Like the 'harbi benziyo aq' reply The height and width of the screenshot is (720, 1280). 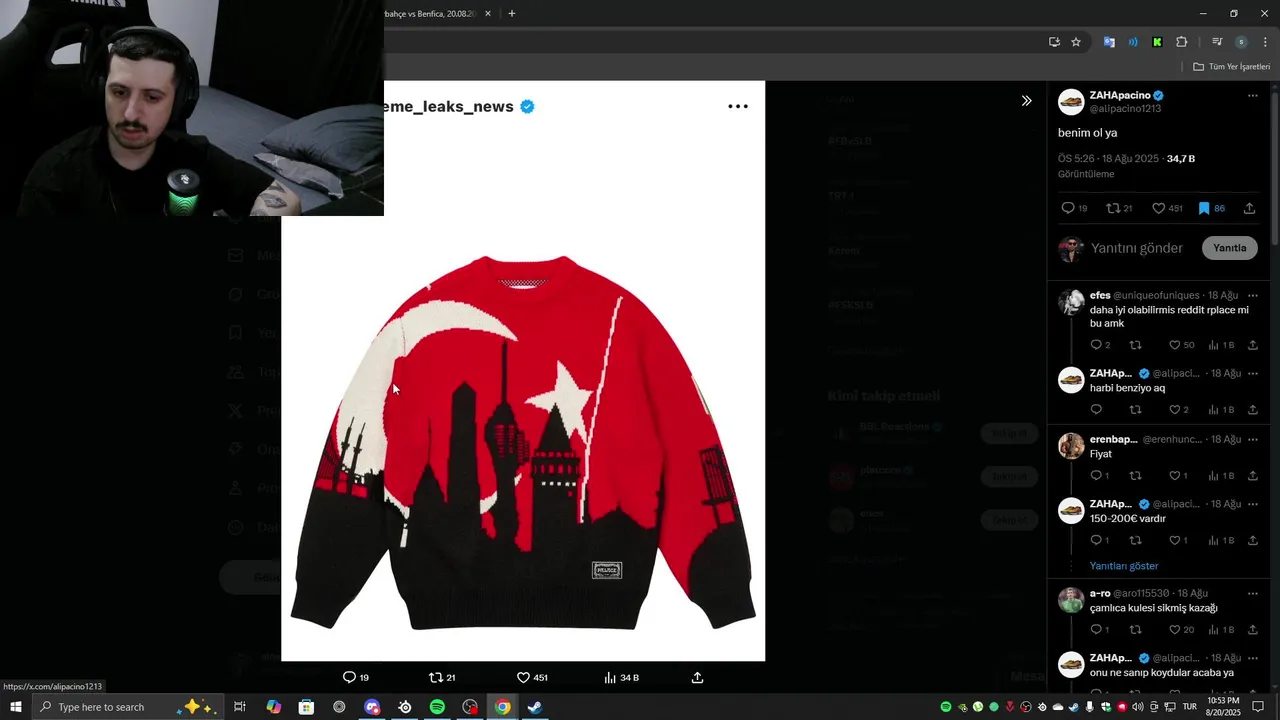tap(1179, 410)
